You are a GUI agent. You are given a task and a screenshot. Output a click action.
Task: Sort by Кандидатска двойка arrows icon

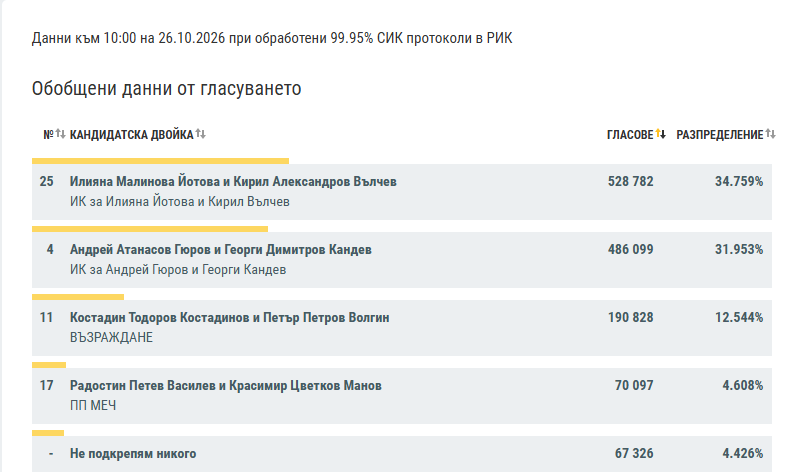(x=200, y=134)
